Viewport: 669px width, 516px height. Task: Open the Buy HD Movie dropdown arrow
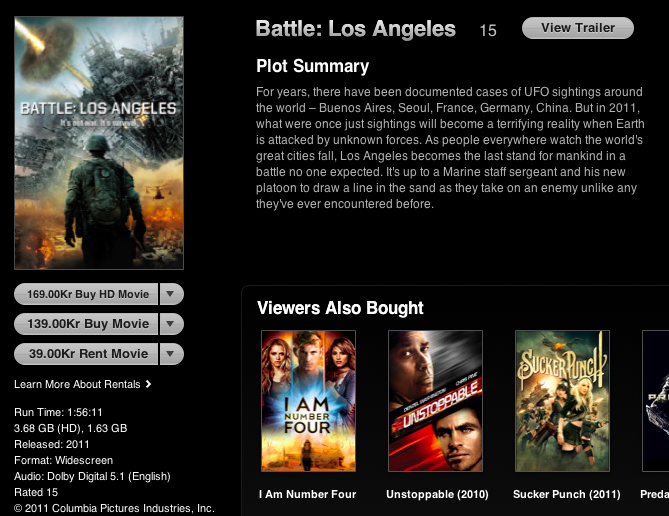point(171,294)
